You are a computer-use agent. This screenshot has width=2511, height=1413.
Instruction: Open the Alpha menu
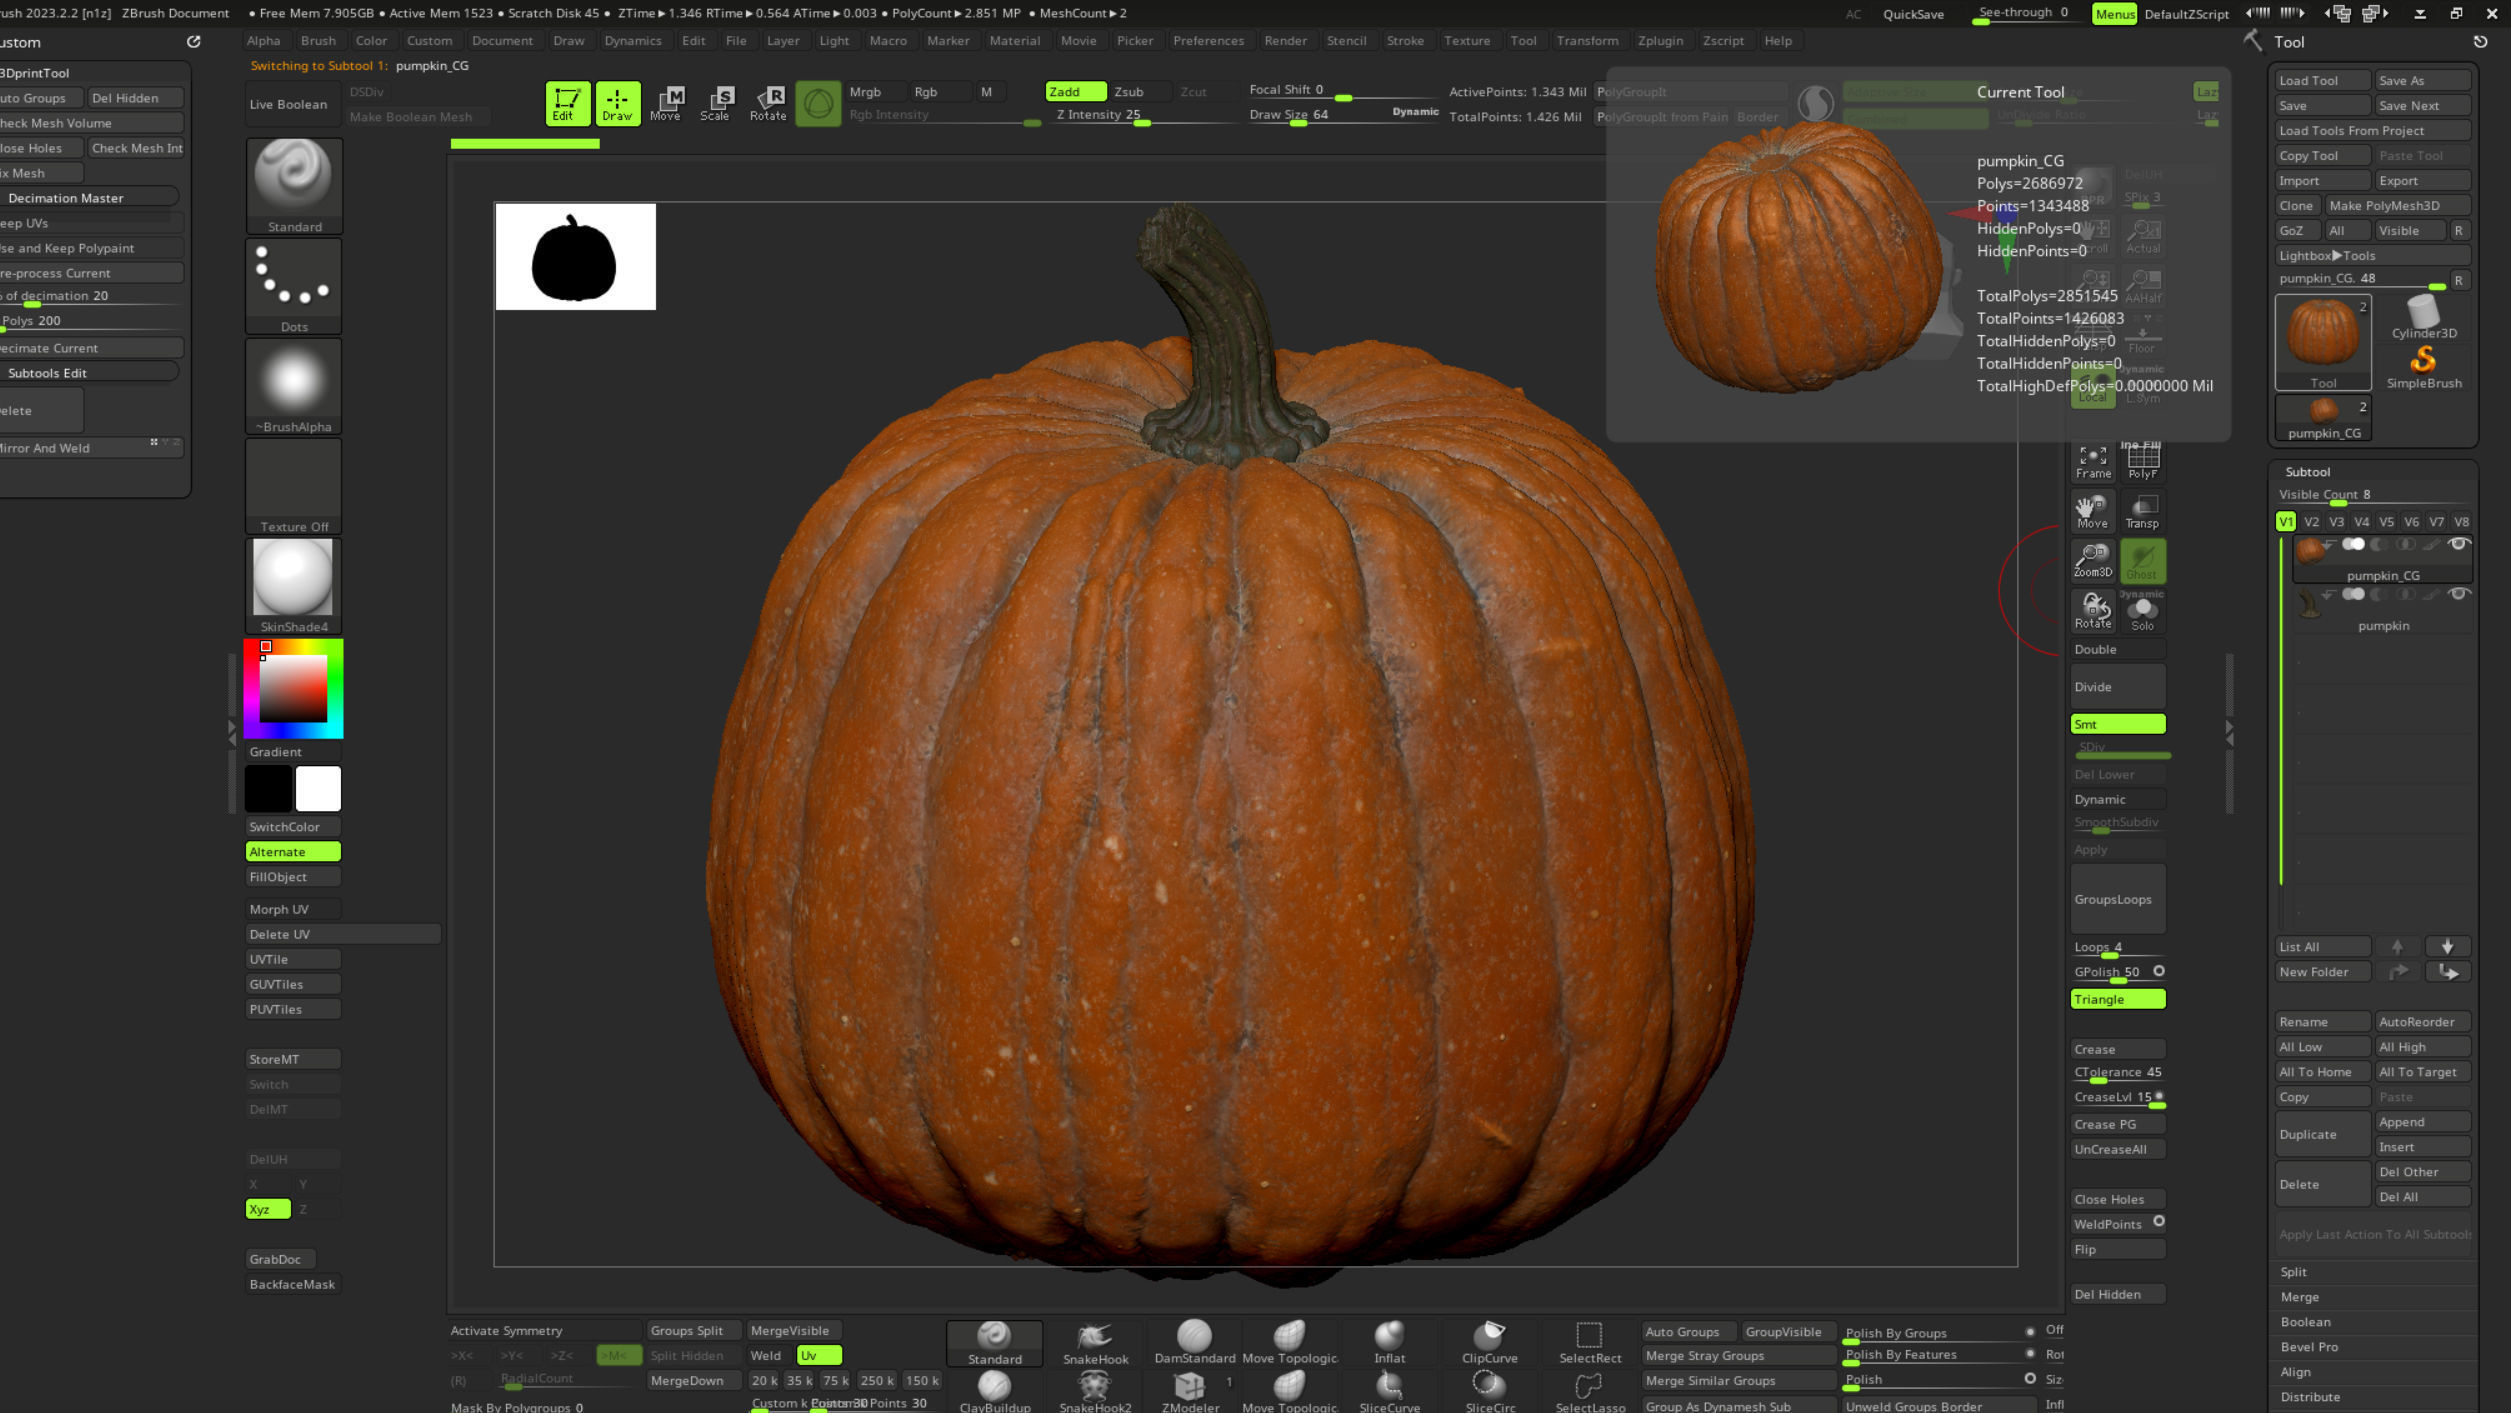263,41
